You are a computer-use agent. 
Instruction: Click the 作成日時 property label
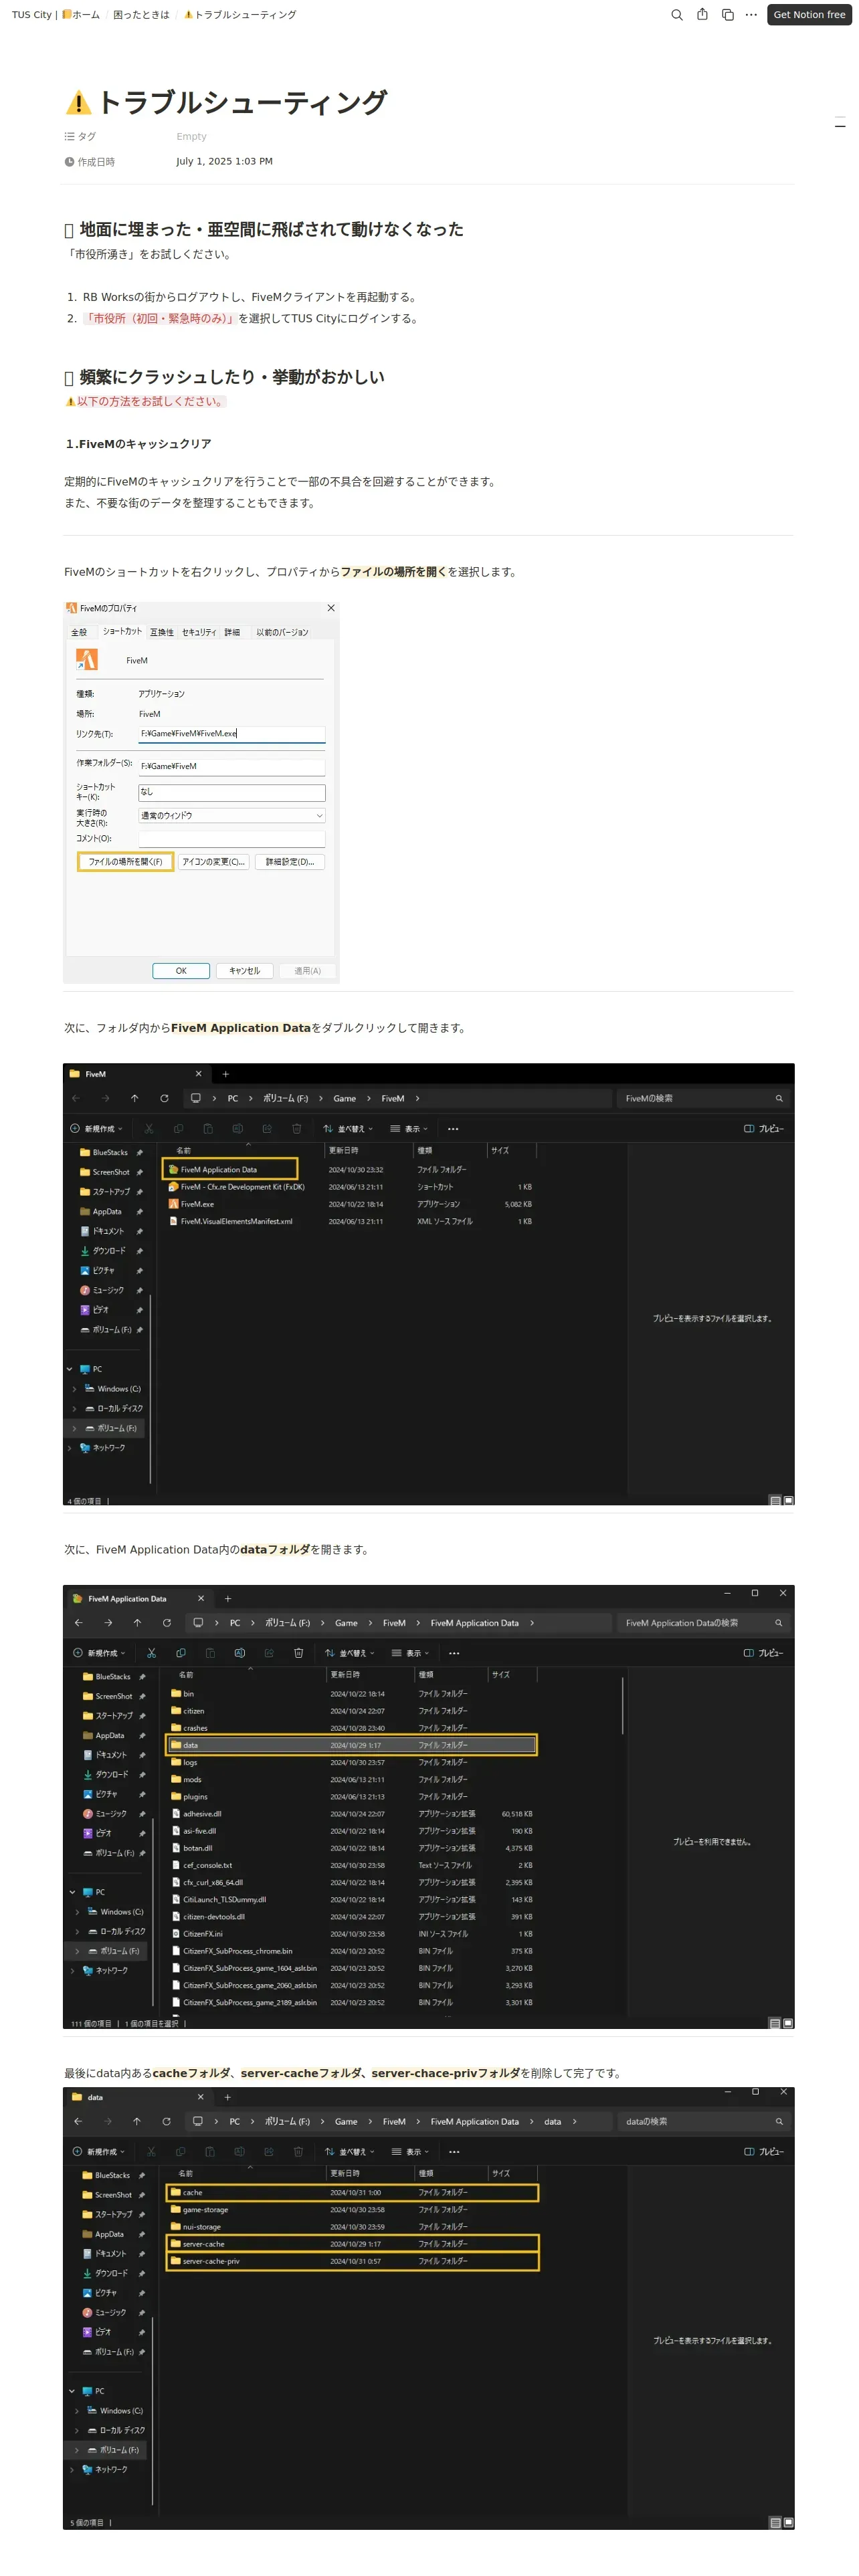[90, 161]
